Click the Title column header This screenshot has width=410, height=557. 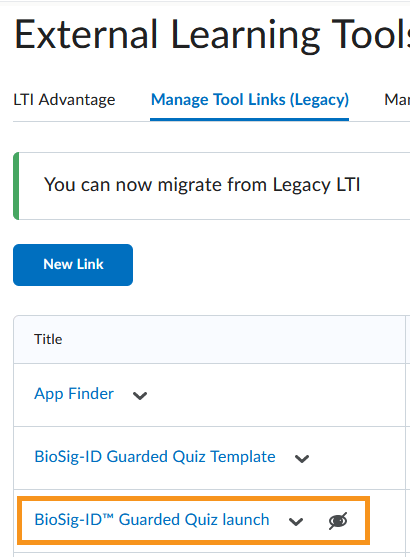tap(48, 339)
